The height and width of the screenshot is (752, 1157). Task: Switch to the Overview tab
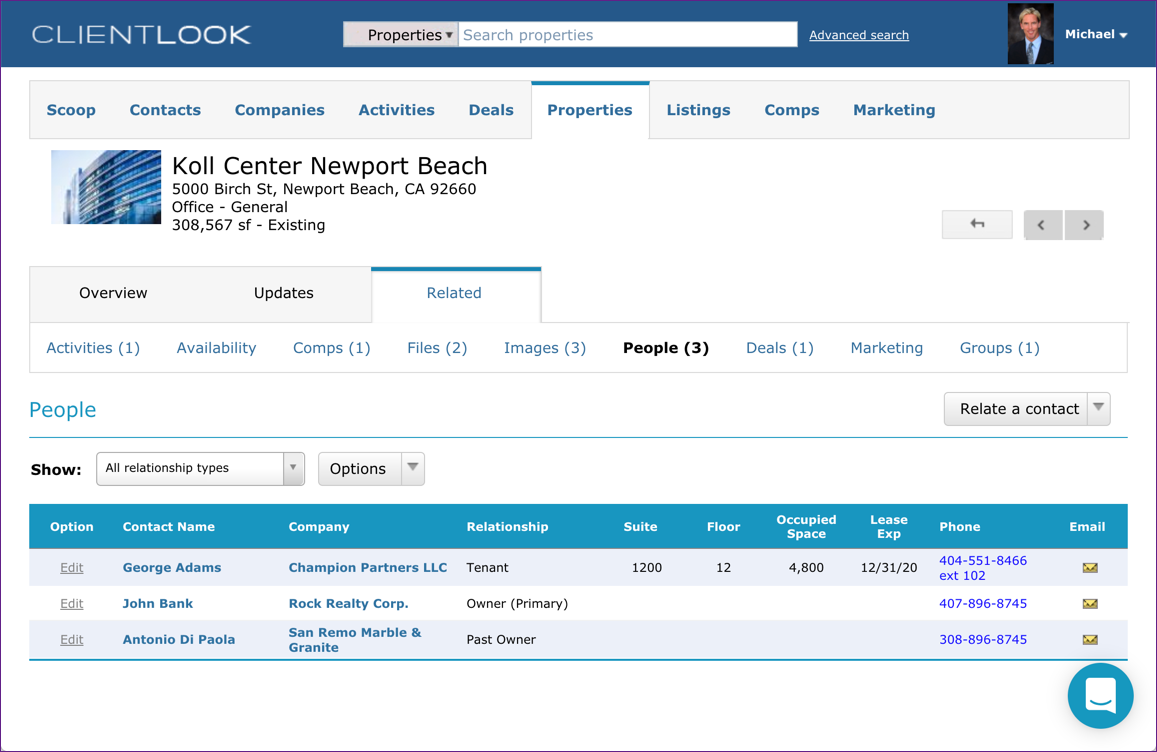click(x=113, y=293)
